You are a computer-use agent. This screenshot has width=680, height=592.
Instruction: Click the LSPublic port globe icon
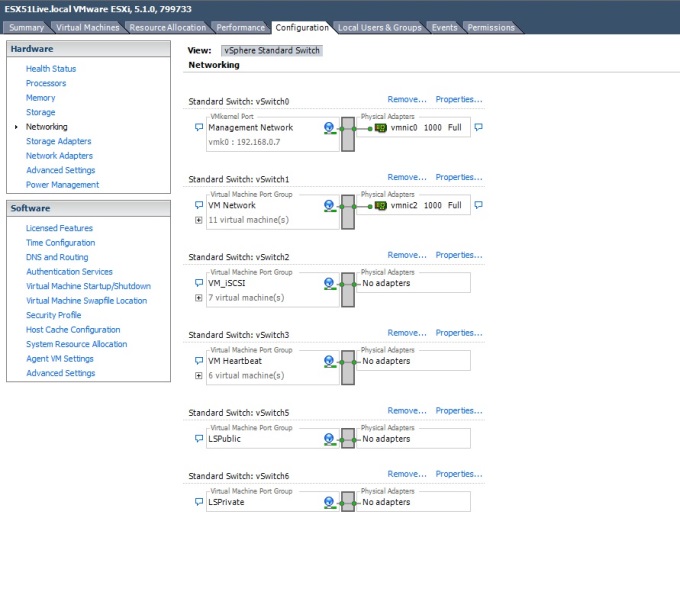[x=330, y=439]
